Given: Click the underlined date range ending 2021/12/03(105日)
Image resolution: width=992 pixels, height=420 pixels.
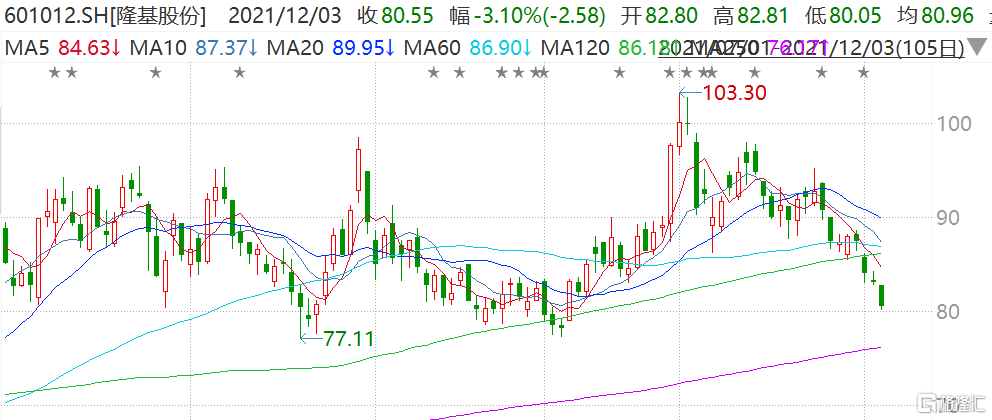Looking at the screenshot, I should [812, 47].
